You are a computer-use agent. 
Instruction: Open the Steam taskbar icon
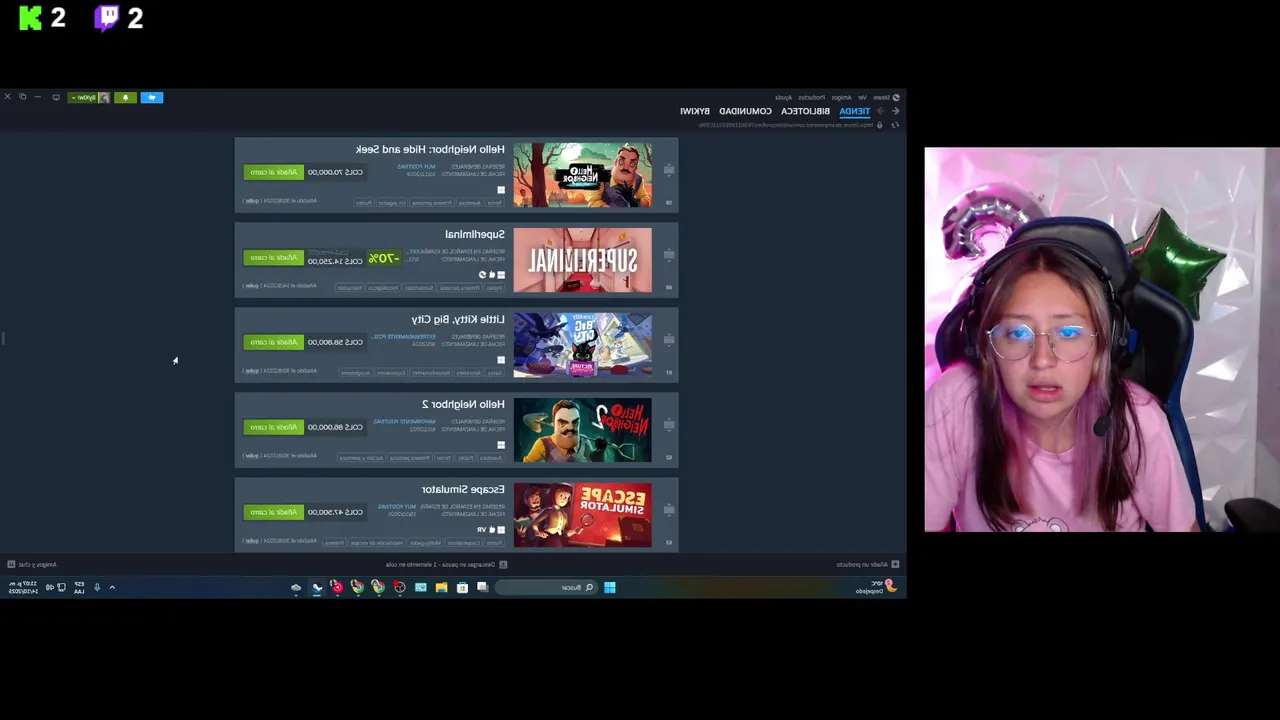(317, 587)
